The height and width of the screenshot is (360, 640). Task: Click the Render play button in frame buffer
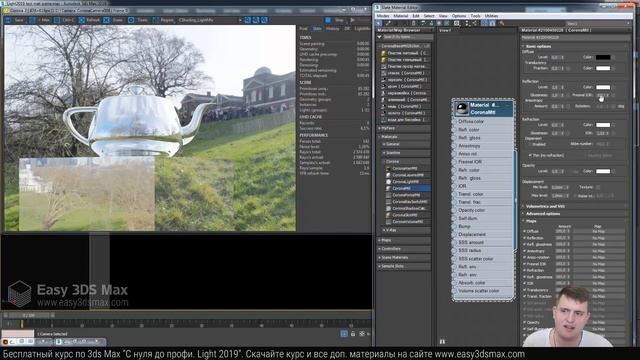[x=353, y=20]
